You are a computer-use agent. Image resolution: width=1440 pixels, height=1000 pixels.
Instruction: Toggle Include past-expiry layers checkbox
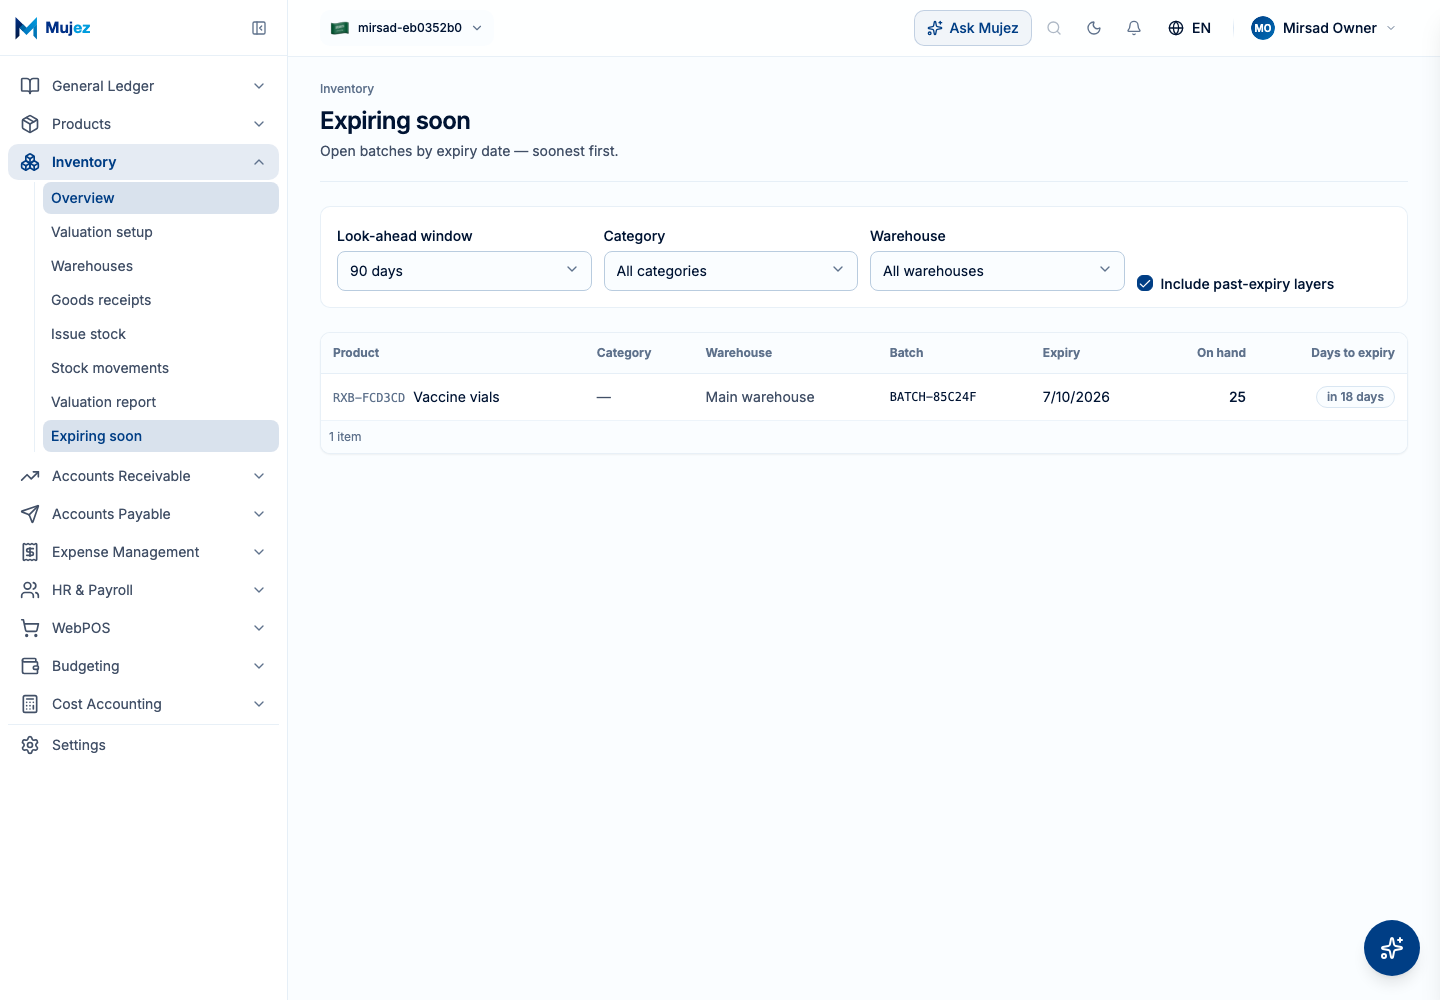1145,284
